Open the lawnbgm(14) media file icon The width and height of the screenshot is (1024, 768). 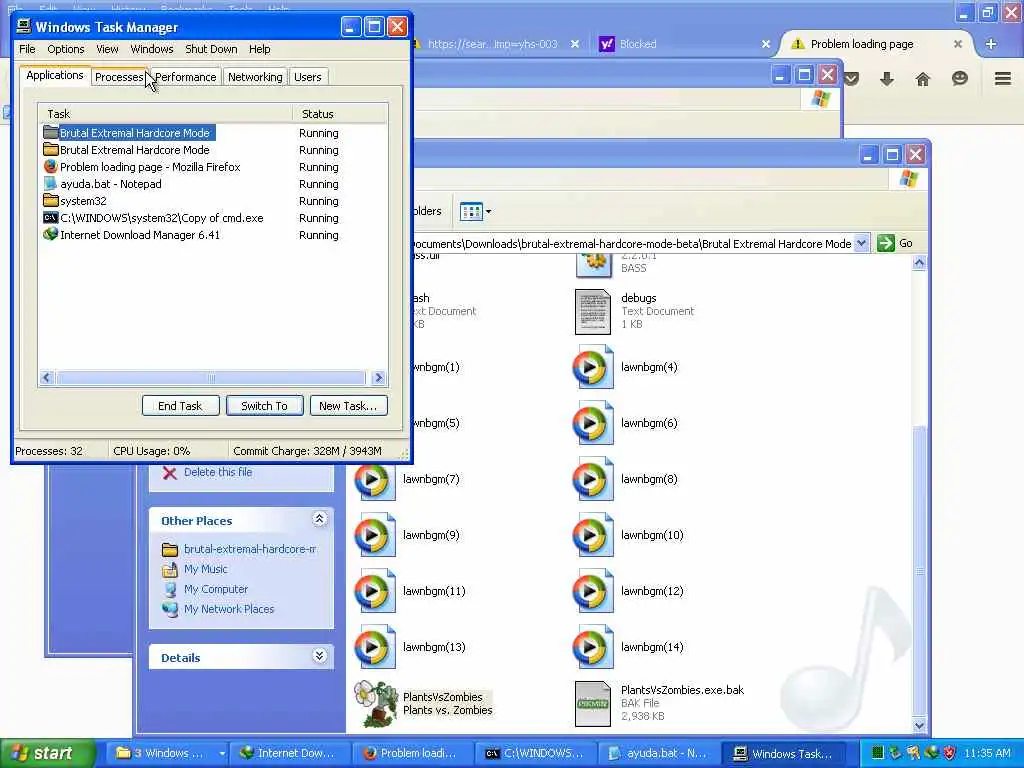(x=592, y=648)
